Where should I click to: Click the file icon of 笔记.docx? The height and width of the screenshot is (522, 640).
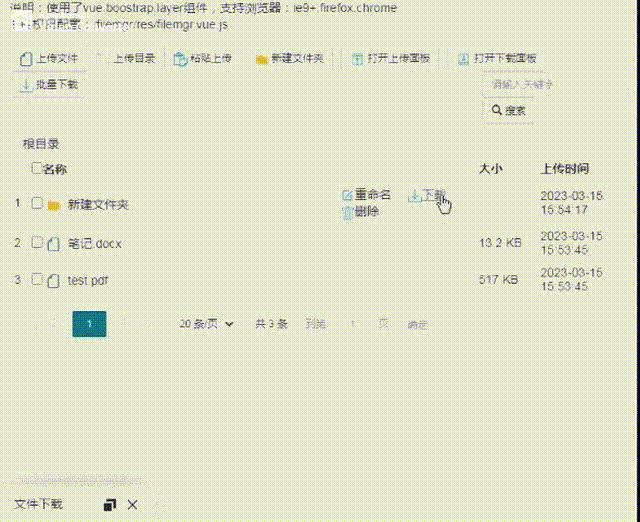[53, 244]
